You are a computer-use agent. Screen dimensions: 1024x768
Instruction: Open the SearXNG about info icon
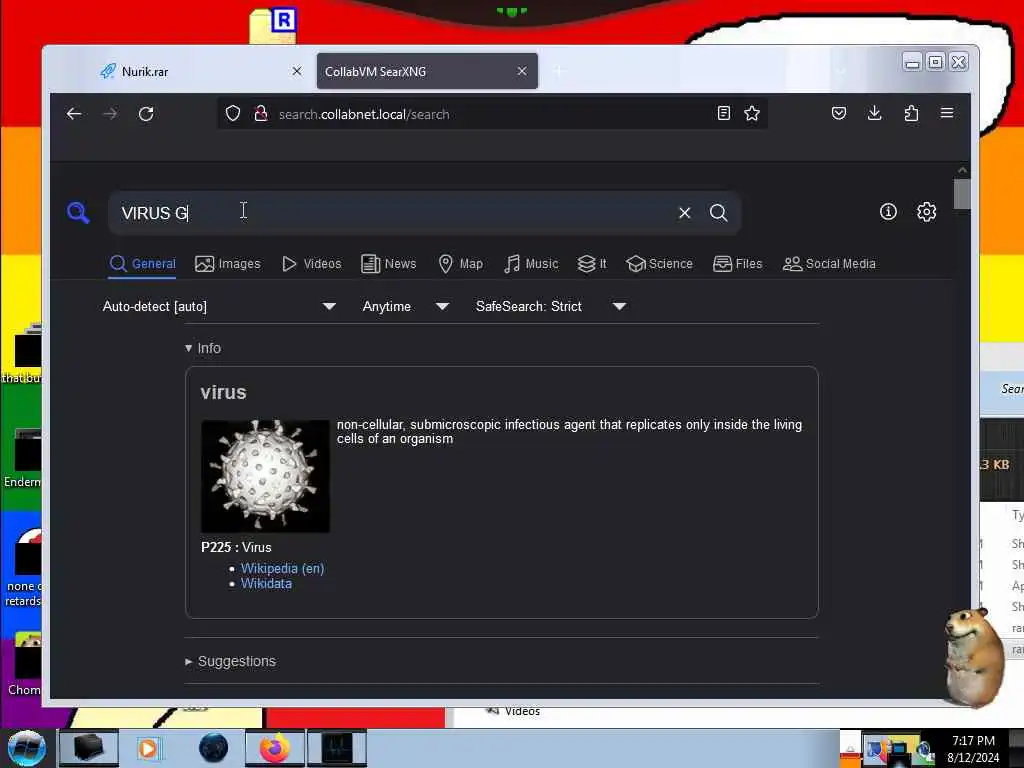coord(888,212)
